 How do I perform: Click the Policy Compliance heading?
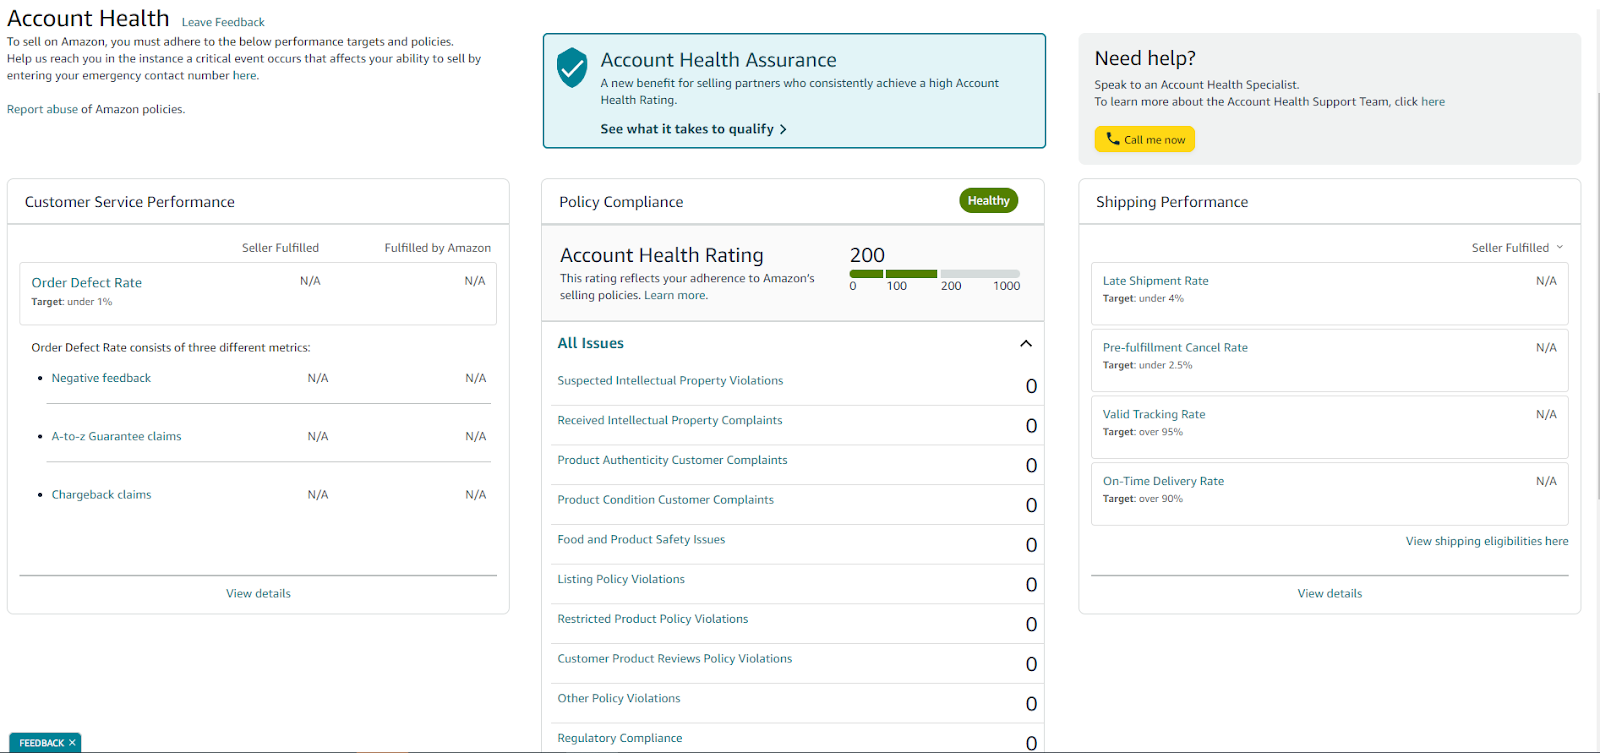(x=621, y=202)
